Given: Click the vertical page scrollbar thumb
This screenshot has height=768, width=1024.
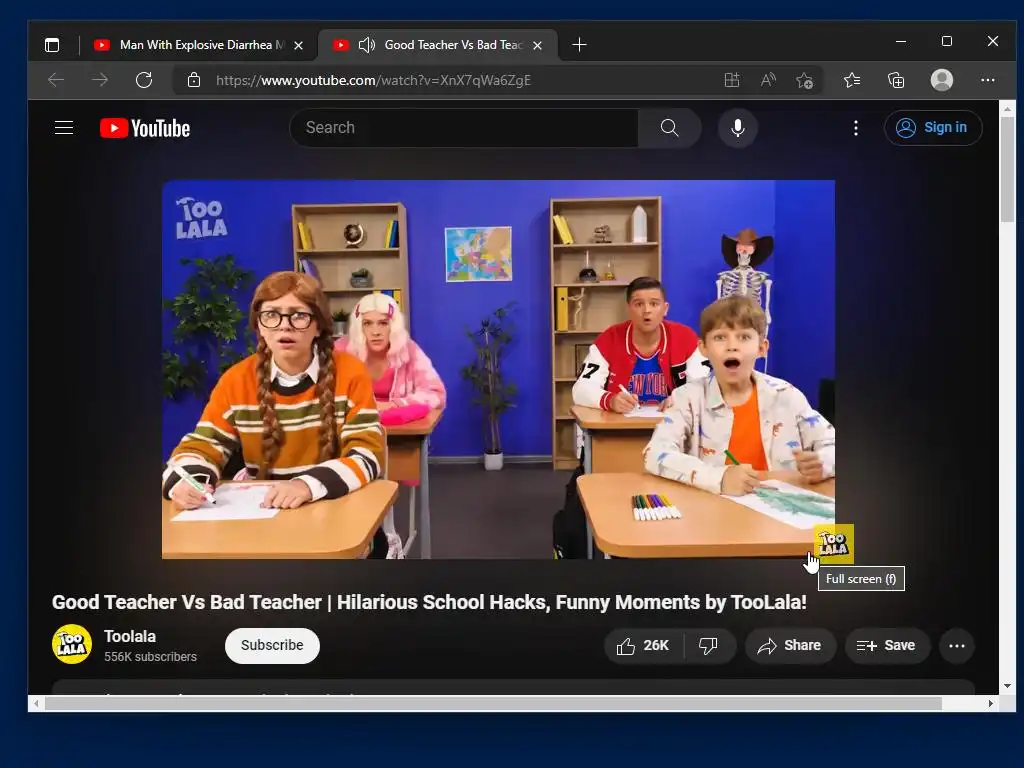Looking at the screenshot, I should click(x=1008, y=170).
